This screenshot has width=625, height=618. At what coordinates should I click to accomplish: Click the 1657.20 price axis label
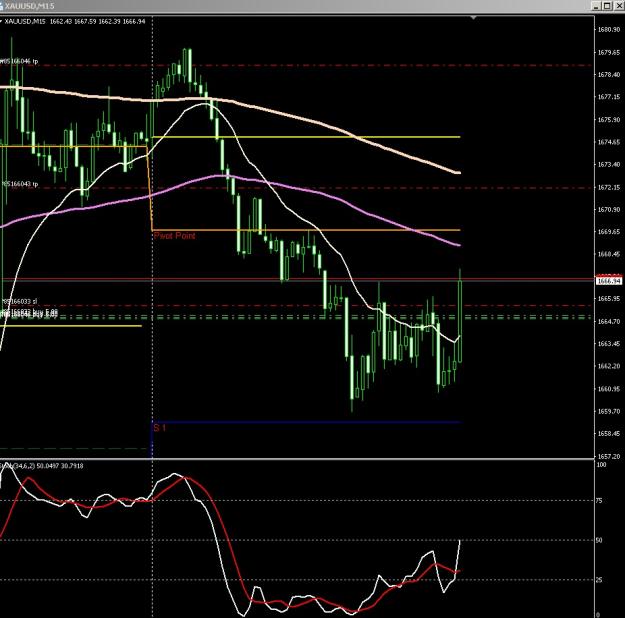click(x=609, y=456)
